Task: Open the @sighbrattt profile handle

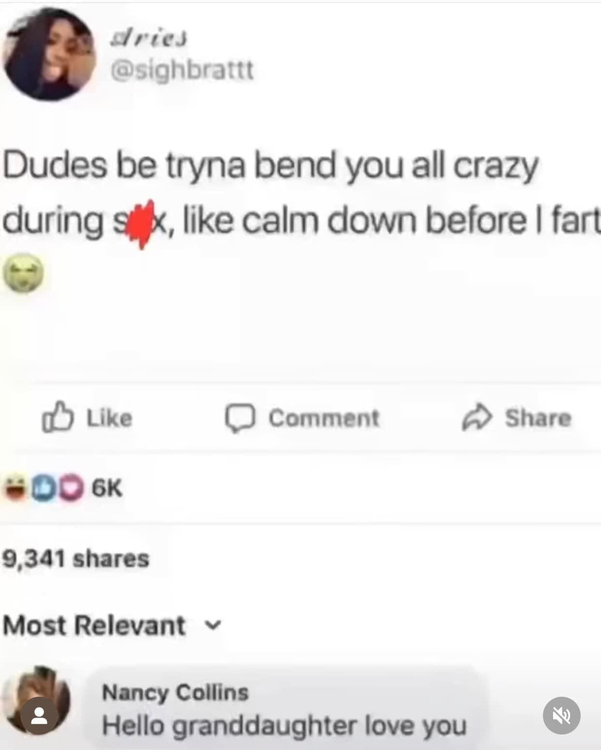Action: (x=182, y=71)
